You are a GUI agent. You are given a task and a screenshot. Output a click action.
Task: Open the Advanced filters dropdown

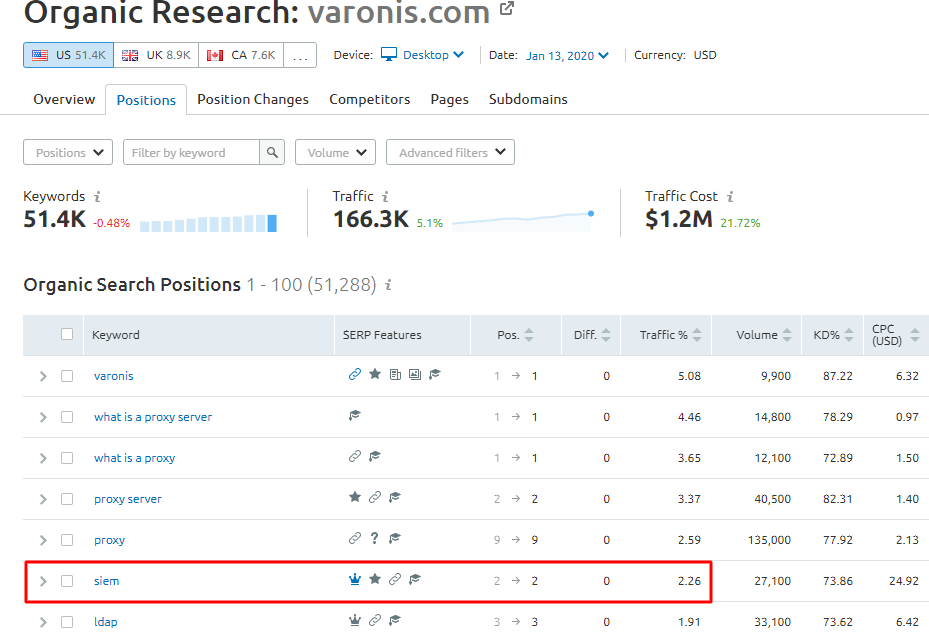pos(450,152)
